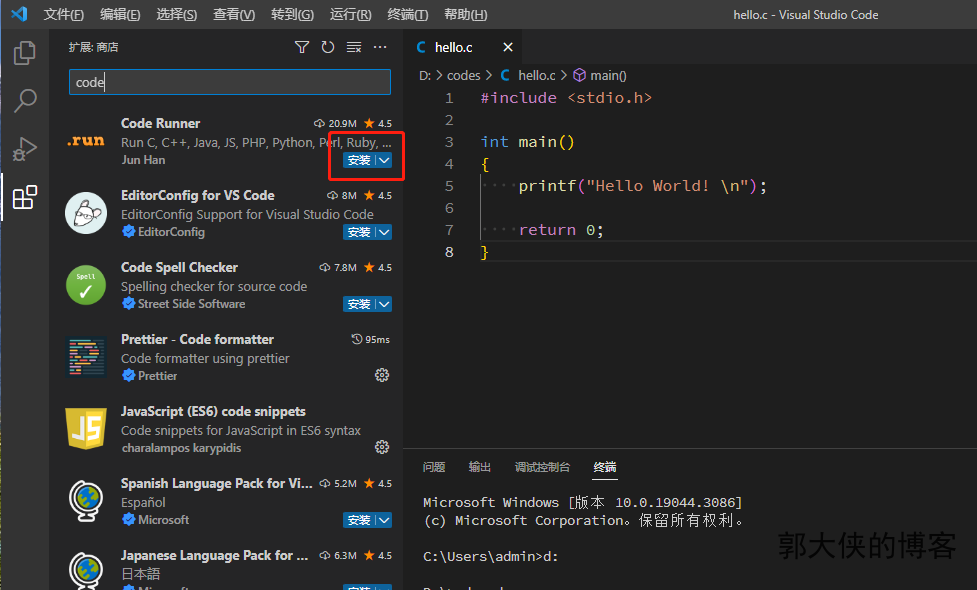
Task: Select the 终端 panel tab
Action: pos(604,467)
